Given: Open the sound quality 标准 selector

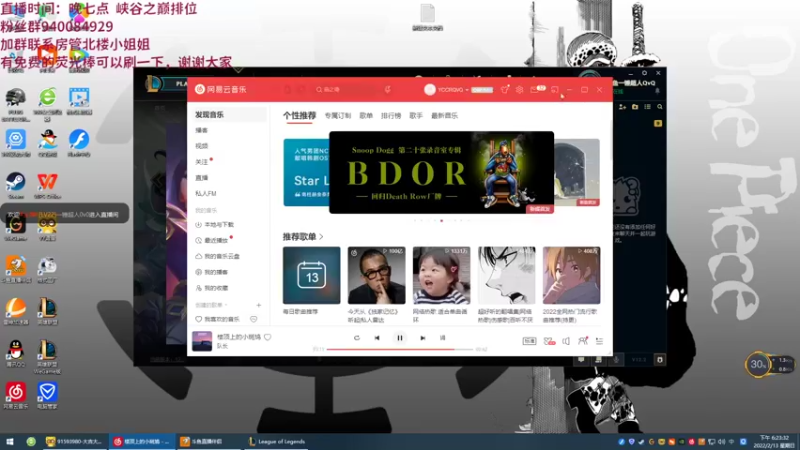Looking at the screenshot, I should click(529, 341).
